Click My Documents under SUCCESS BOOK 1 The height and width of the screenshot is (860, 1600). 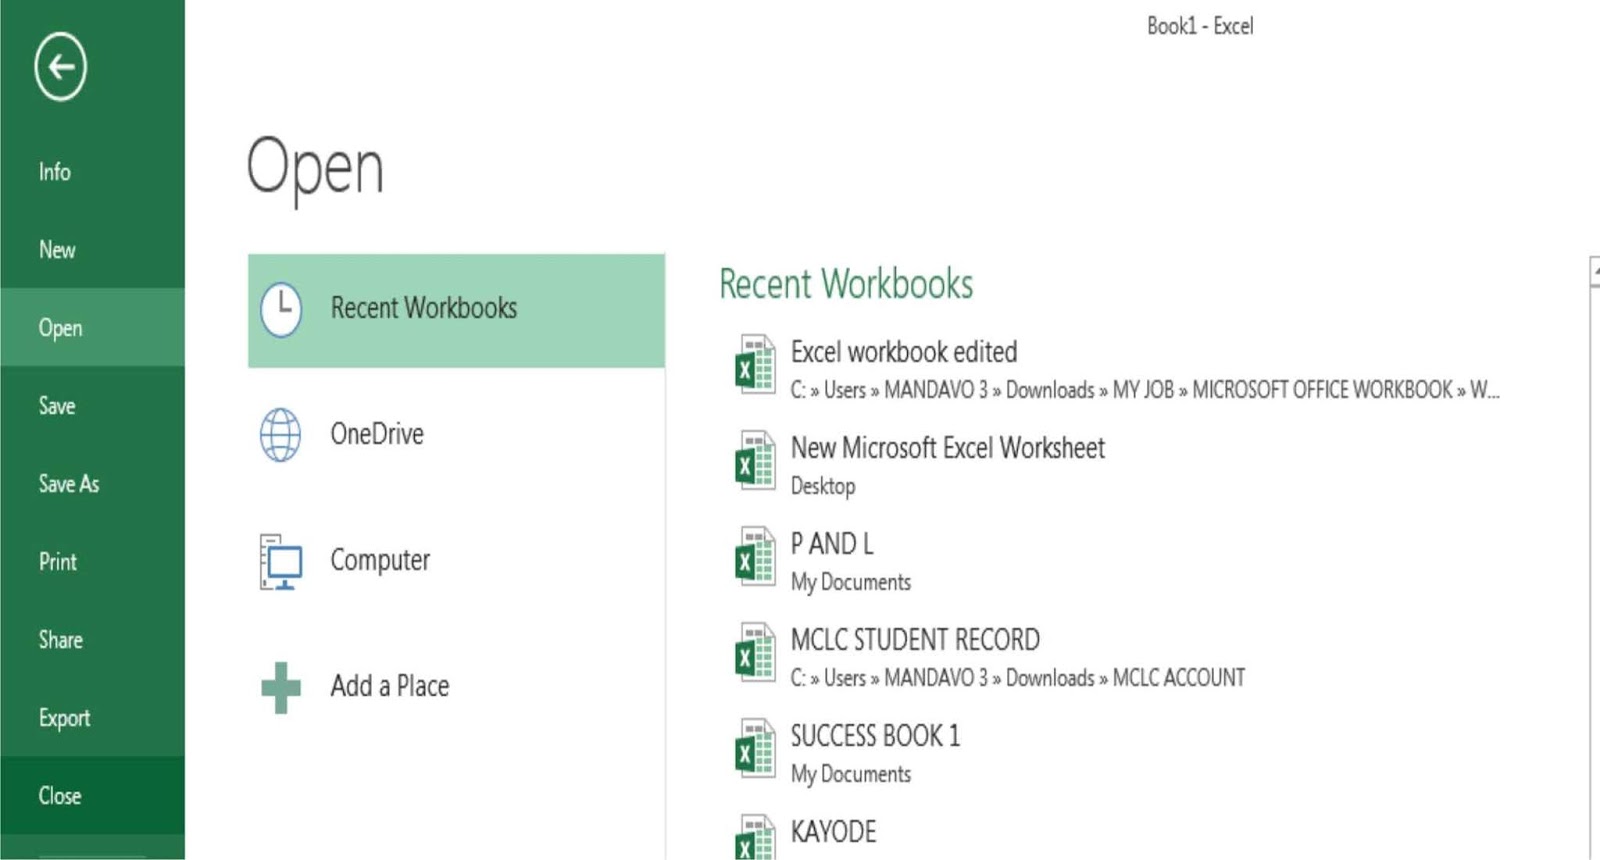coord(851,774)
